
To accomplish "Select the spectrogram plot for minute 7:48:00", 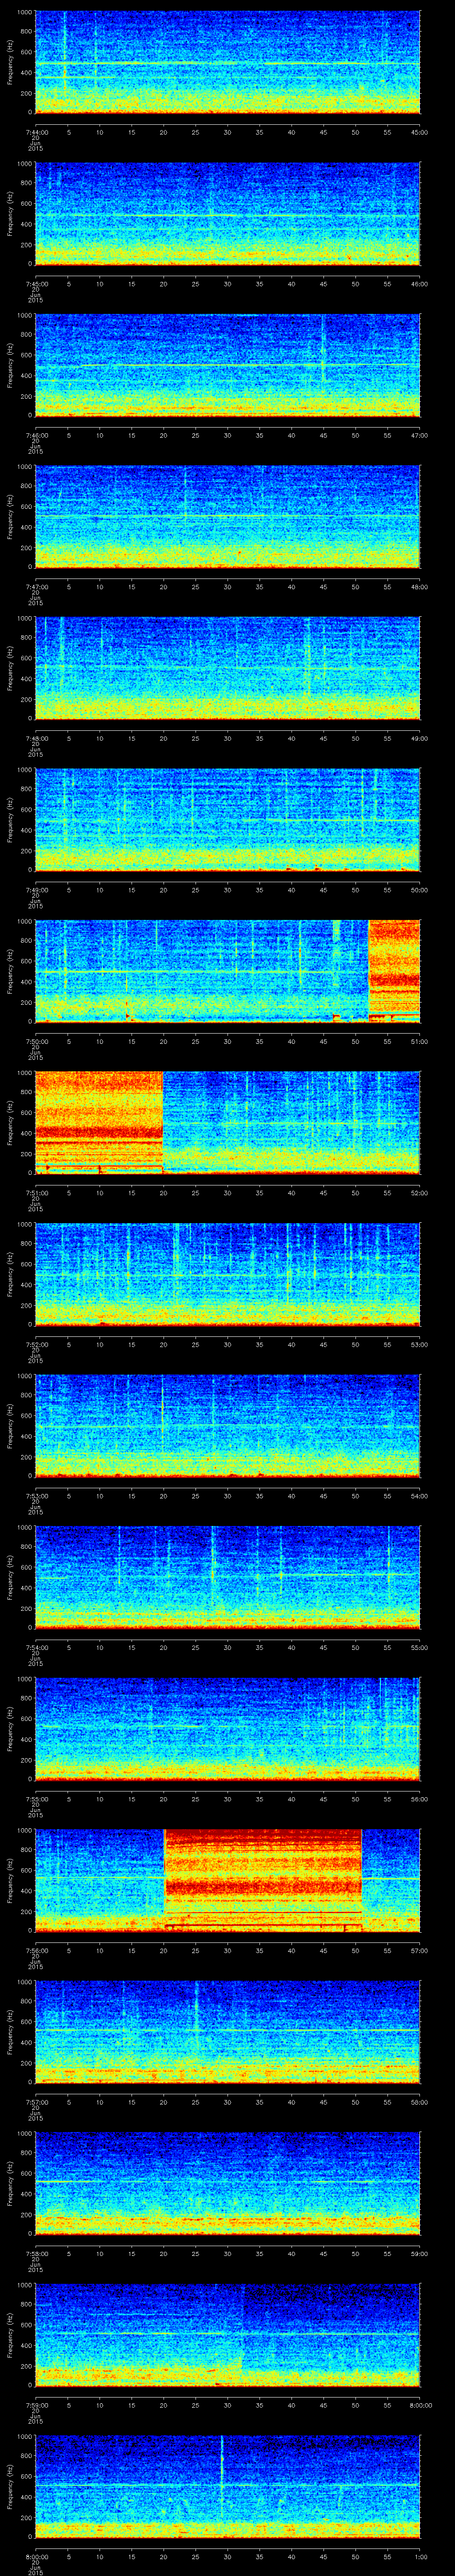I will pos(227,668).
